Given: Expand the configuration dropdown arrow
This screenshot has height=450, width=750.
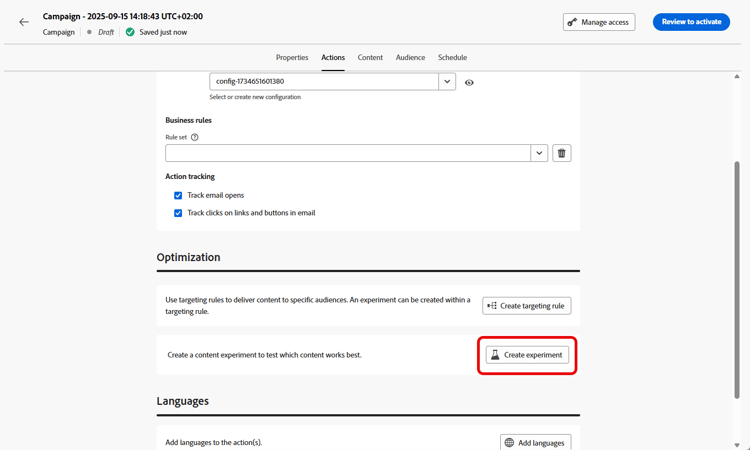Looking at the screenshot, I should 447,81.
